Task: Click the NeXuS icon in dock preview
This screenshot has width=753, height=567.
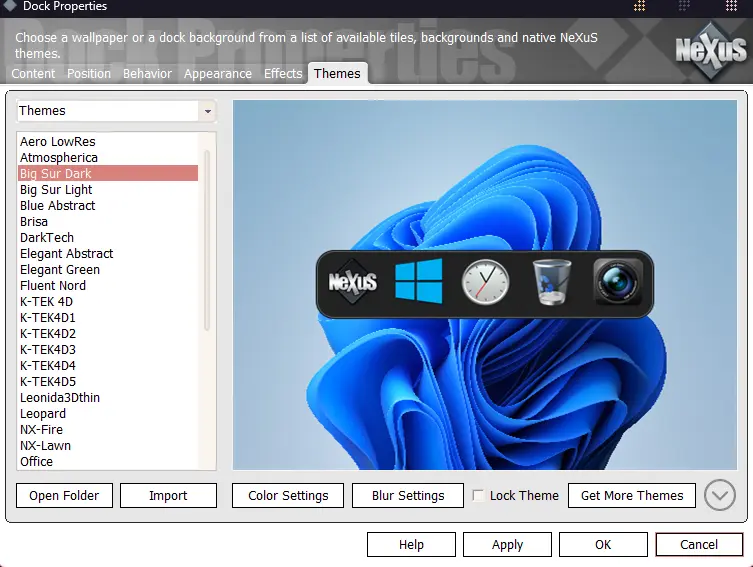Action: click(x=352, y=282)
